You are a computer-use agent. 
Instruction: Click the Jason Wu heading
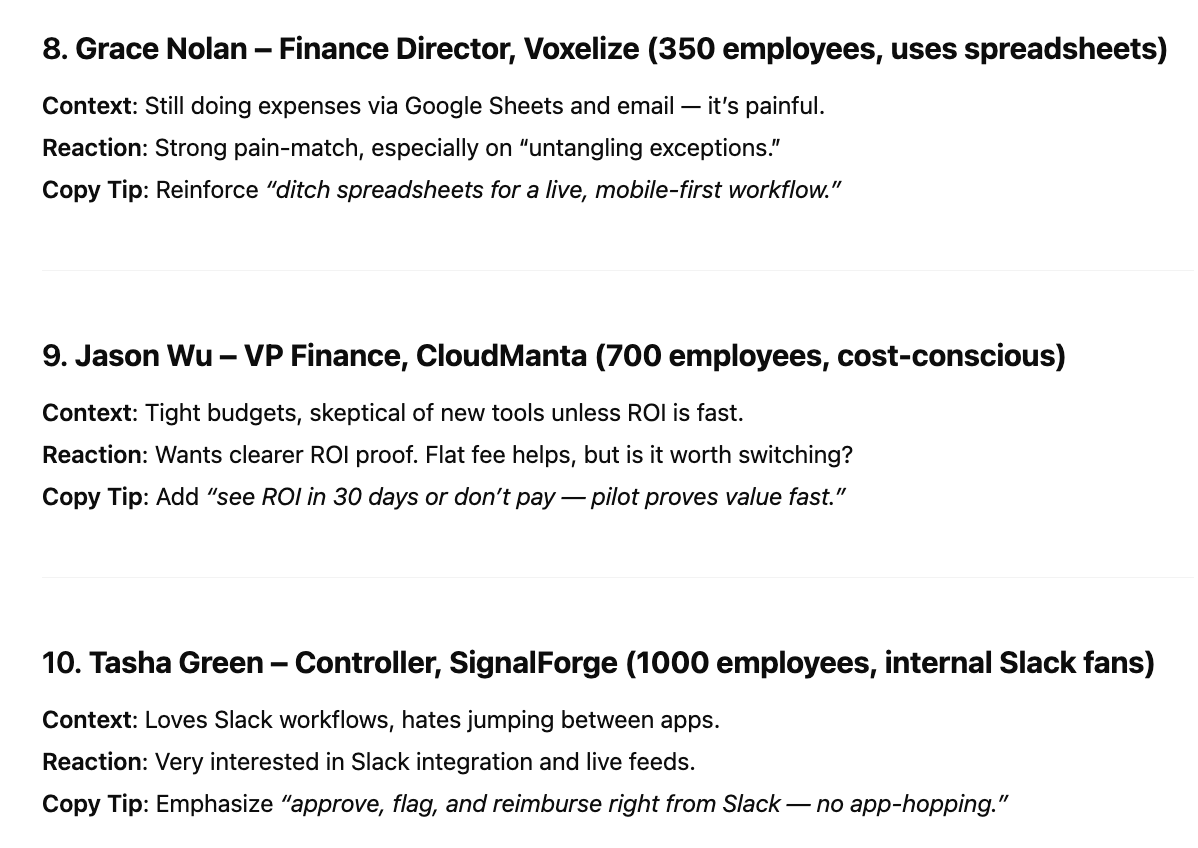[x=554, y=356]
